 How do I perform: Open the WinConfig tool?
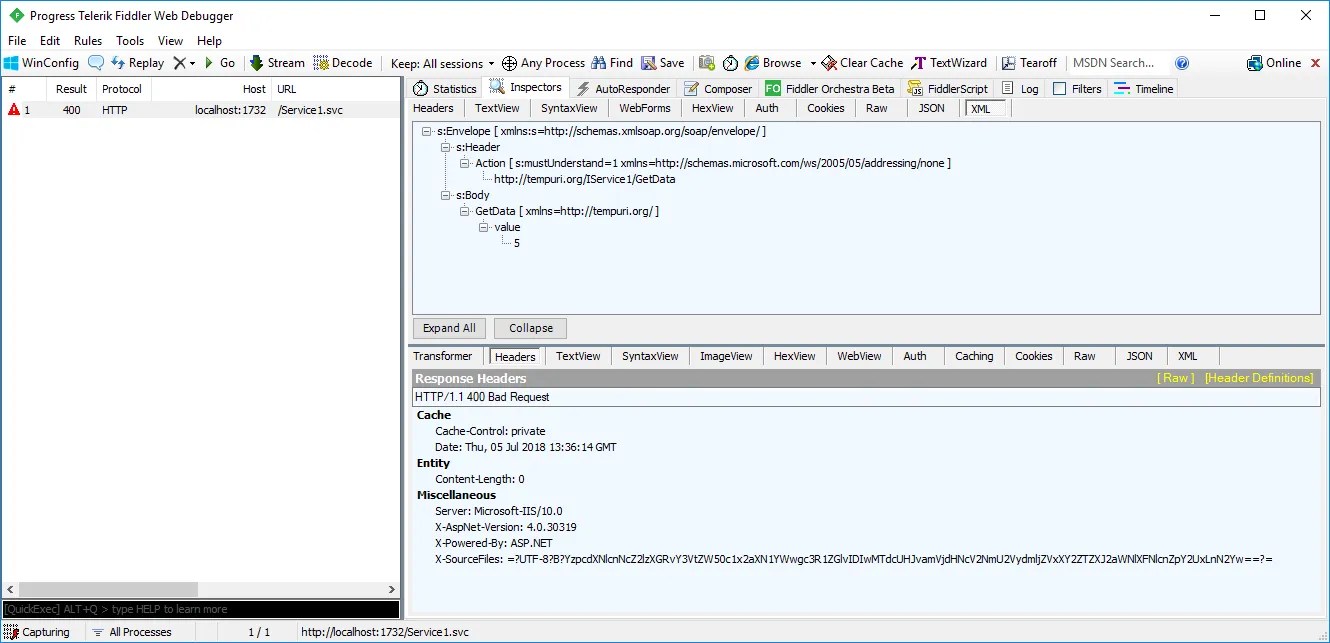(41, 63)
